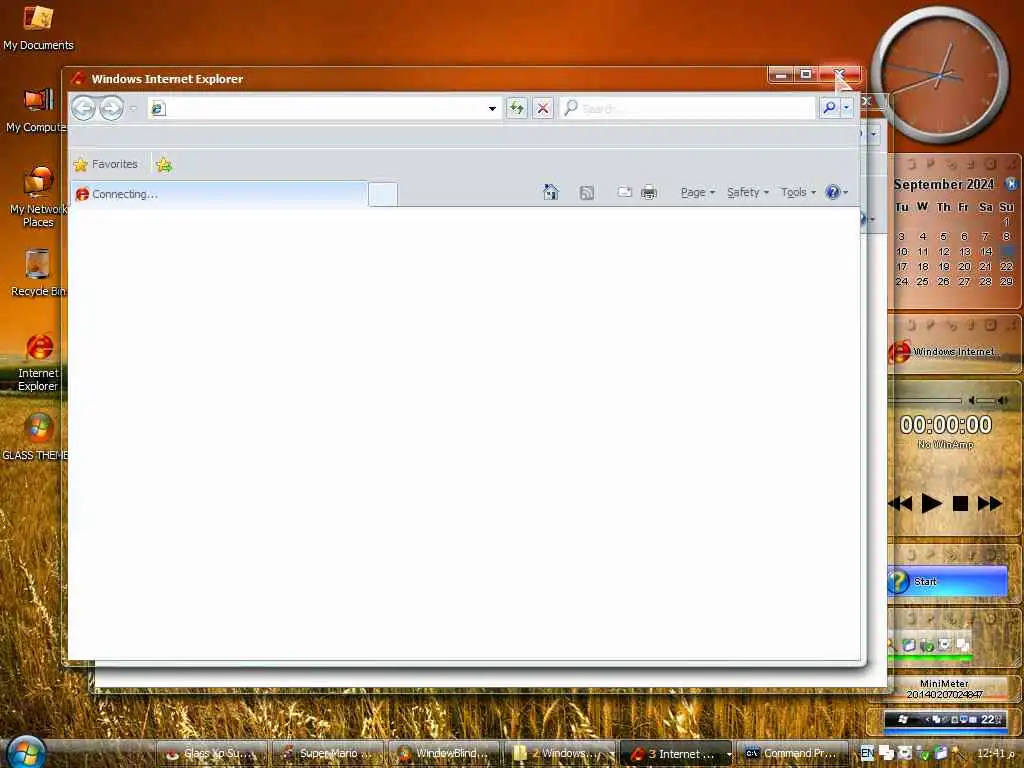Screen dimensions: 1024x768
Task: Open the Page menu
Action: 697,193
